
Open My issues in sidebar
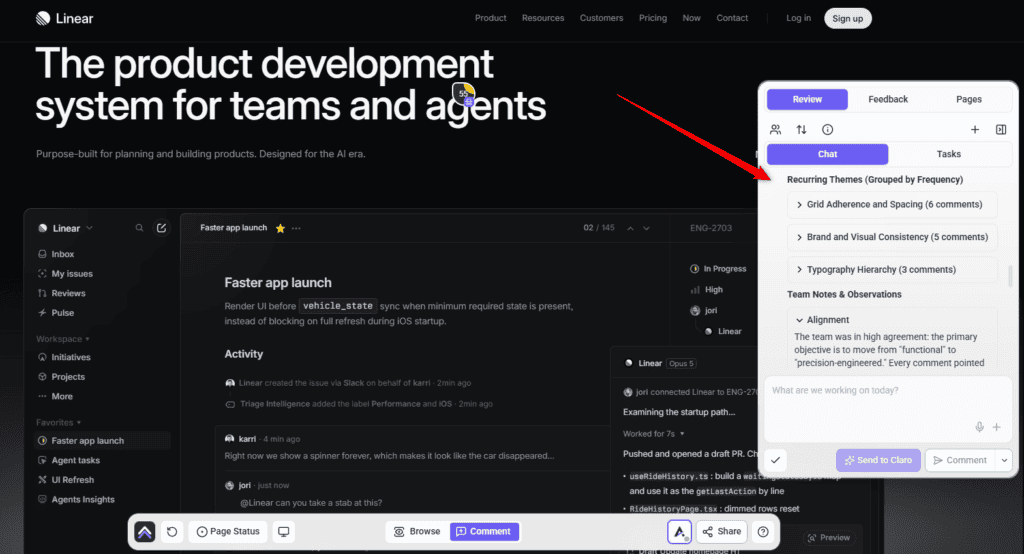pos(65,274)
